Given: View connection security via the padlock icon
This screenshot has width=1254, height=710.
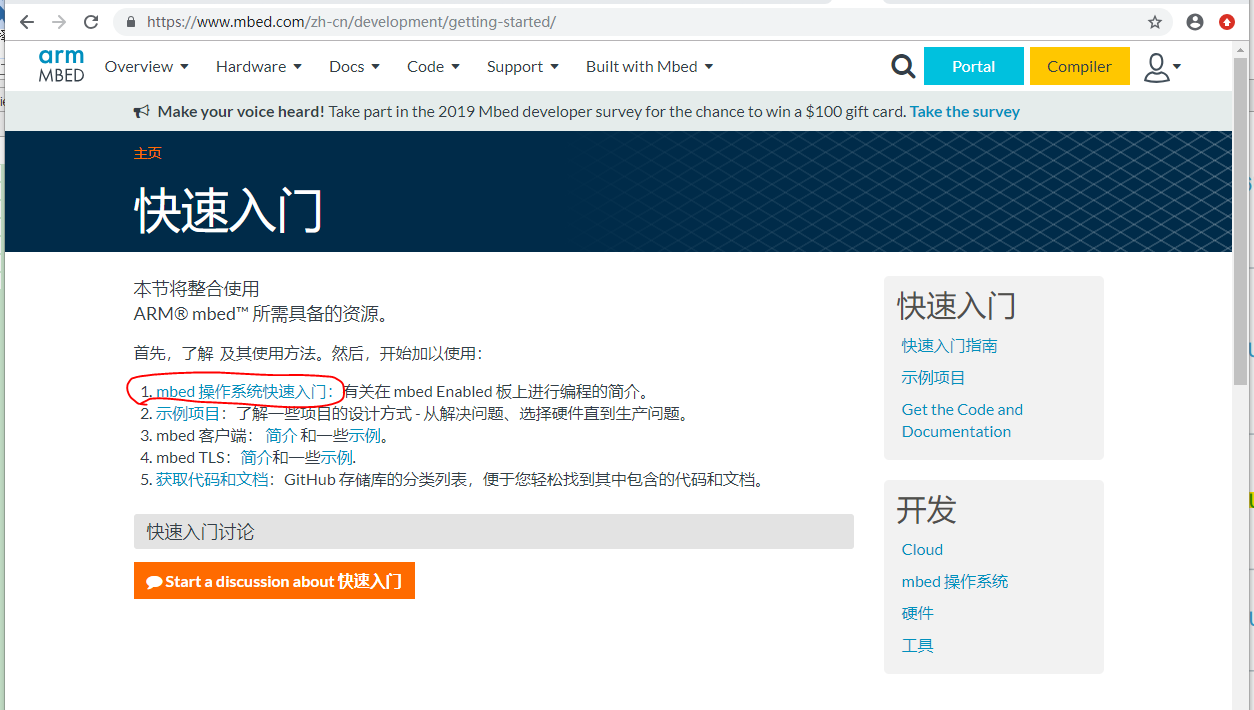Looking at the screenshot, I should tap(130, 21).
